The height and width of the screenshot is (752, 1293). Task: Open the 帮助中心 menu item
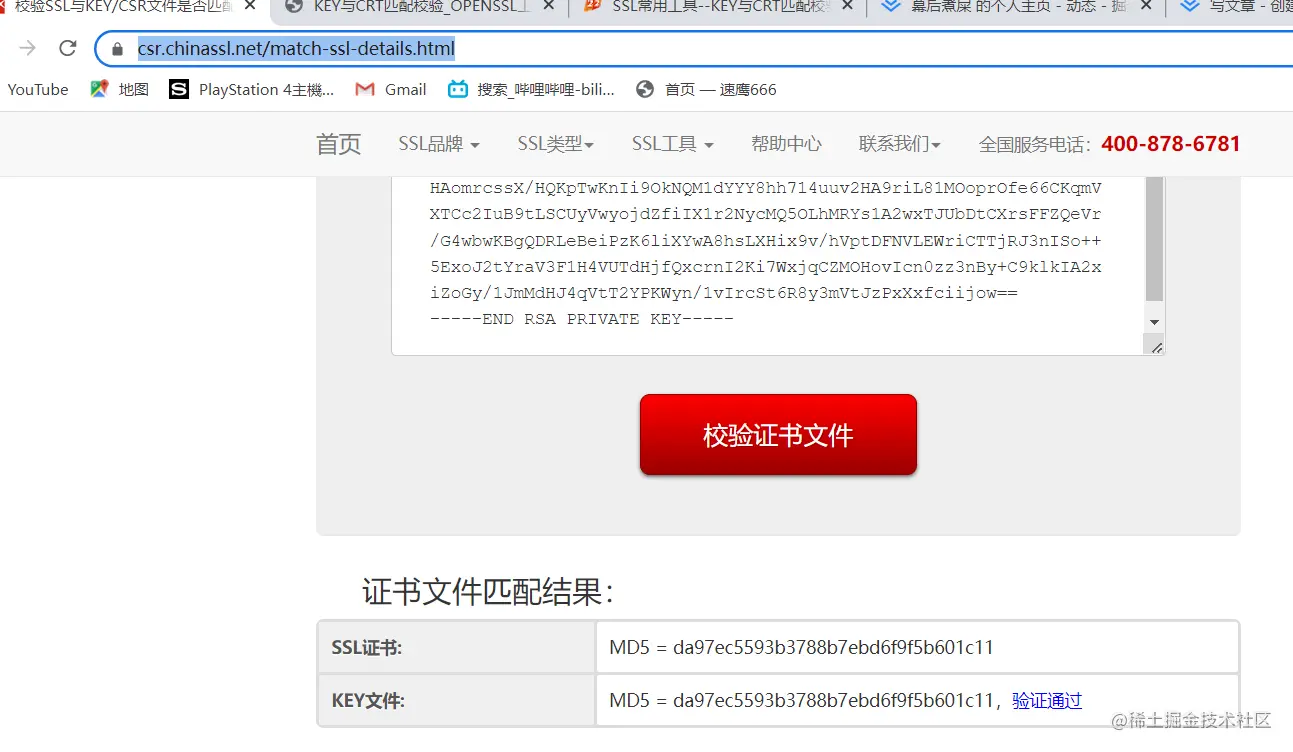point(786,144)
